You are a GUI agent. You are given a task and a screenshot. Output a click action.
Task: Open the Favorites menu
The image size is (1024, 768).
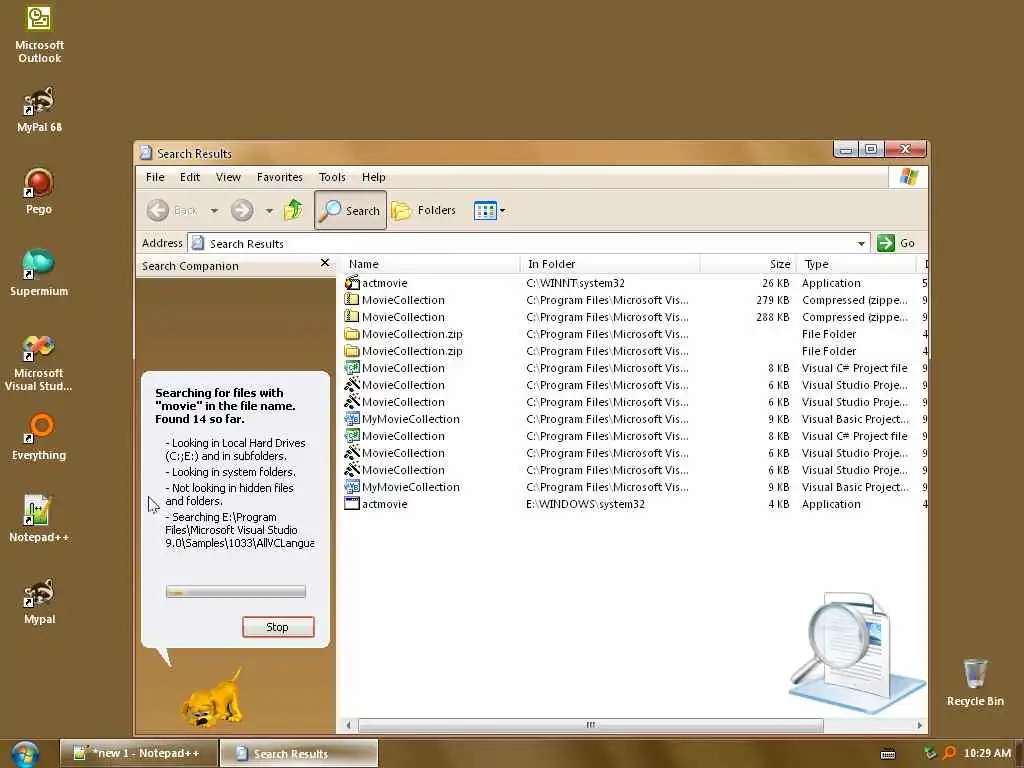coord(280,177)
